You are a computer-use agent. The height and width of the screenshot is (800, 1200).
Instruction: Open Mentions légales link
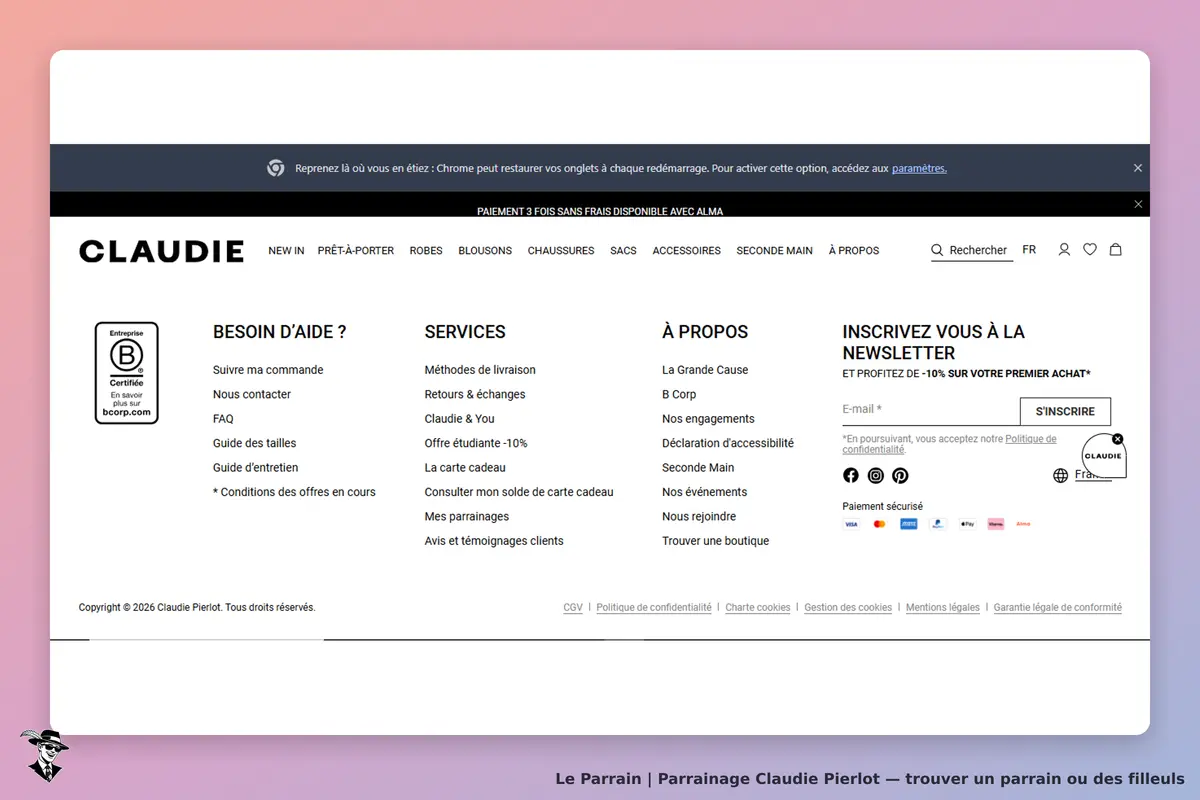(x=943, y=608)
